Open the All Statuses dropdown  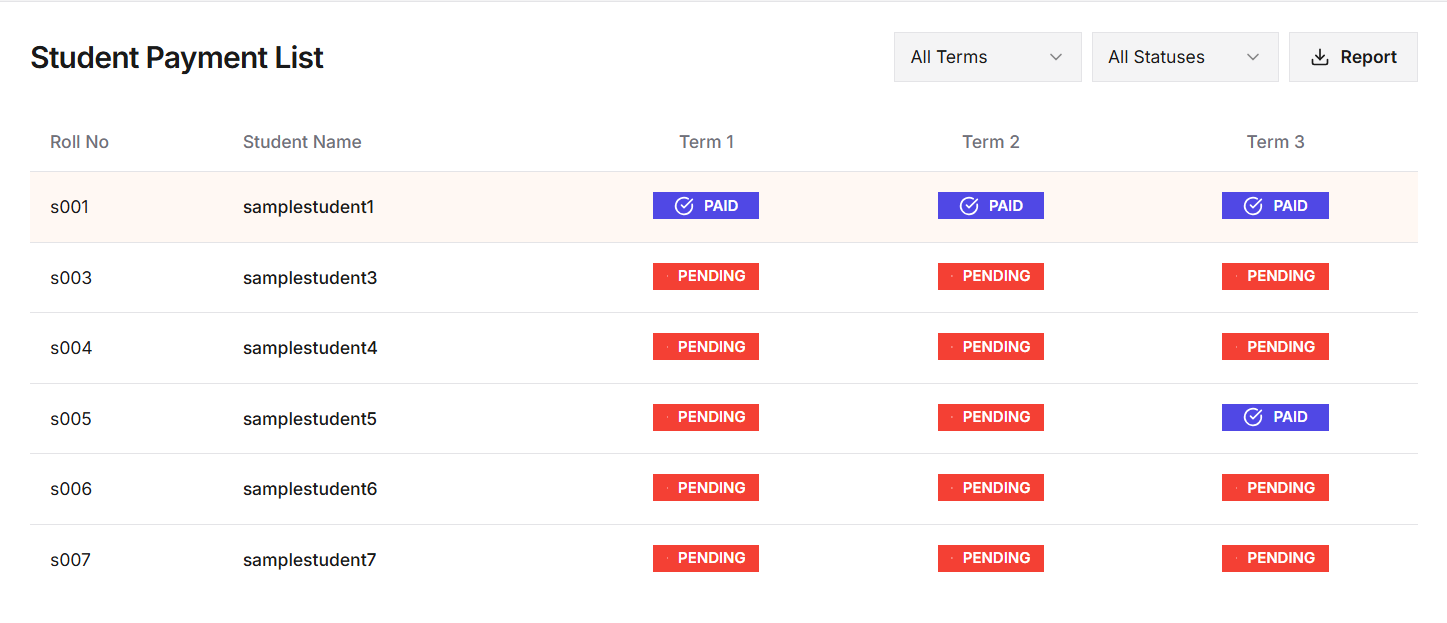point(1184,57)
